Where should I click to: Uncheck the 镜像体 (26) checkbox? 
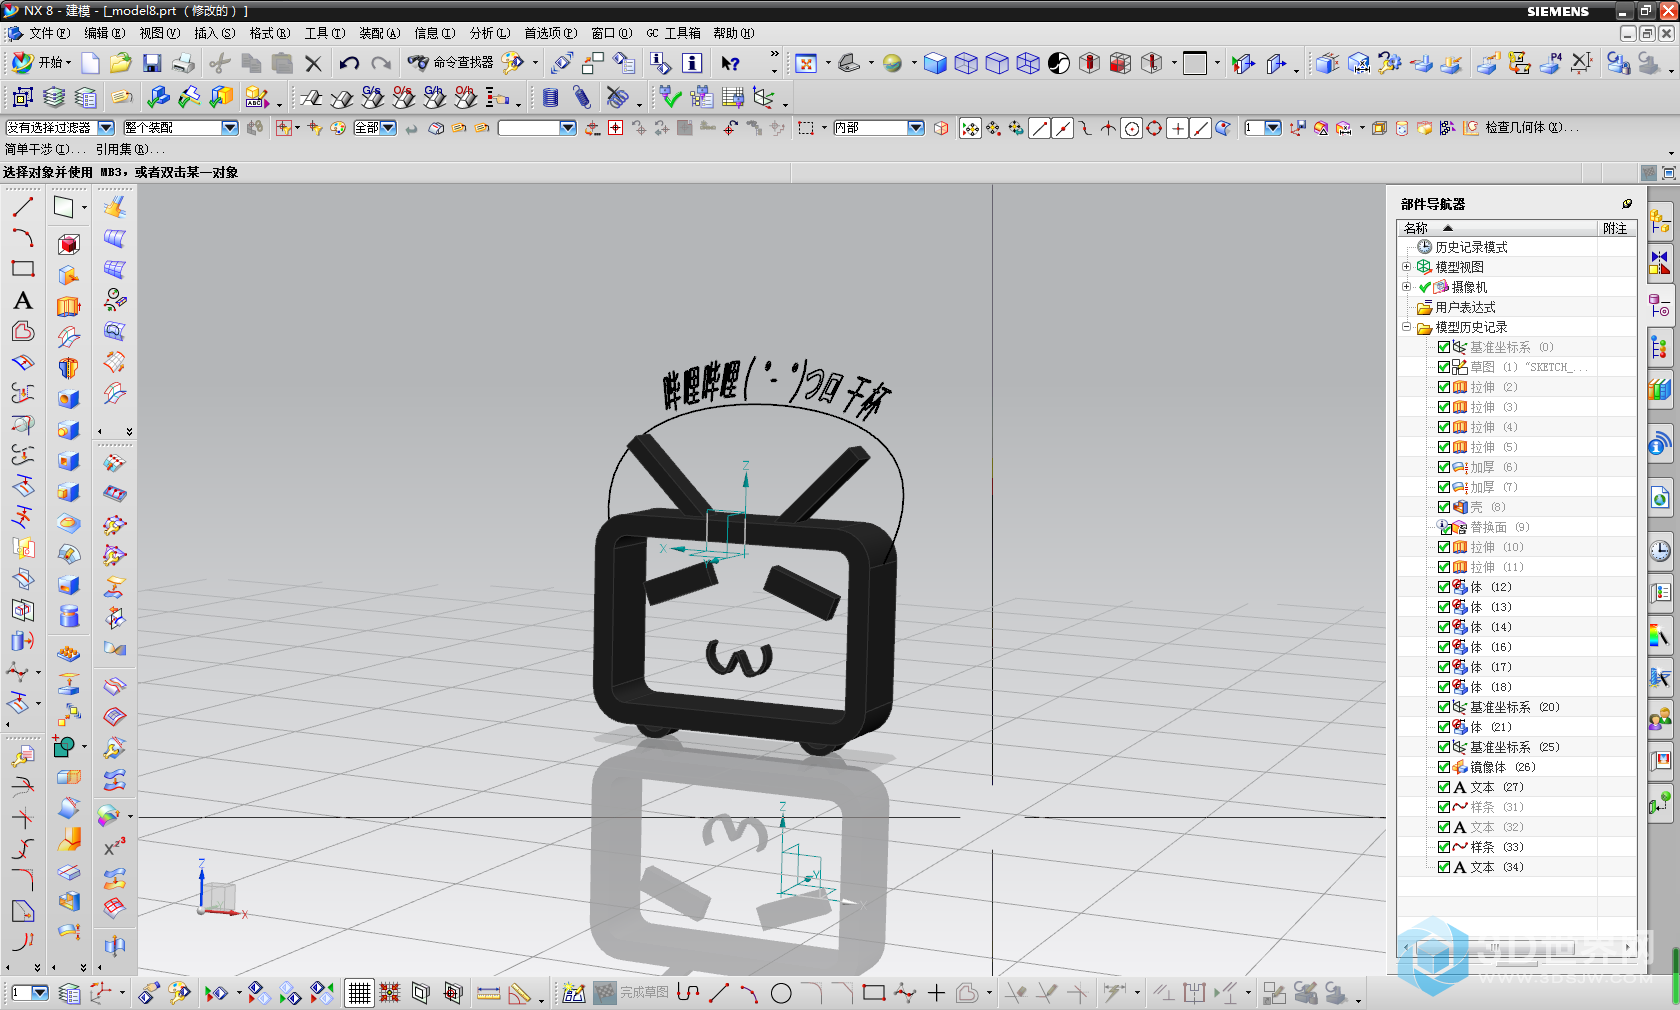[x=1444, y=767]
